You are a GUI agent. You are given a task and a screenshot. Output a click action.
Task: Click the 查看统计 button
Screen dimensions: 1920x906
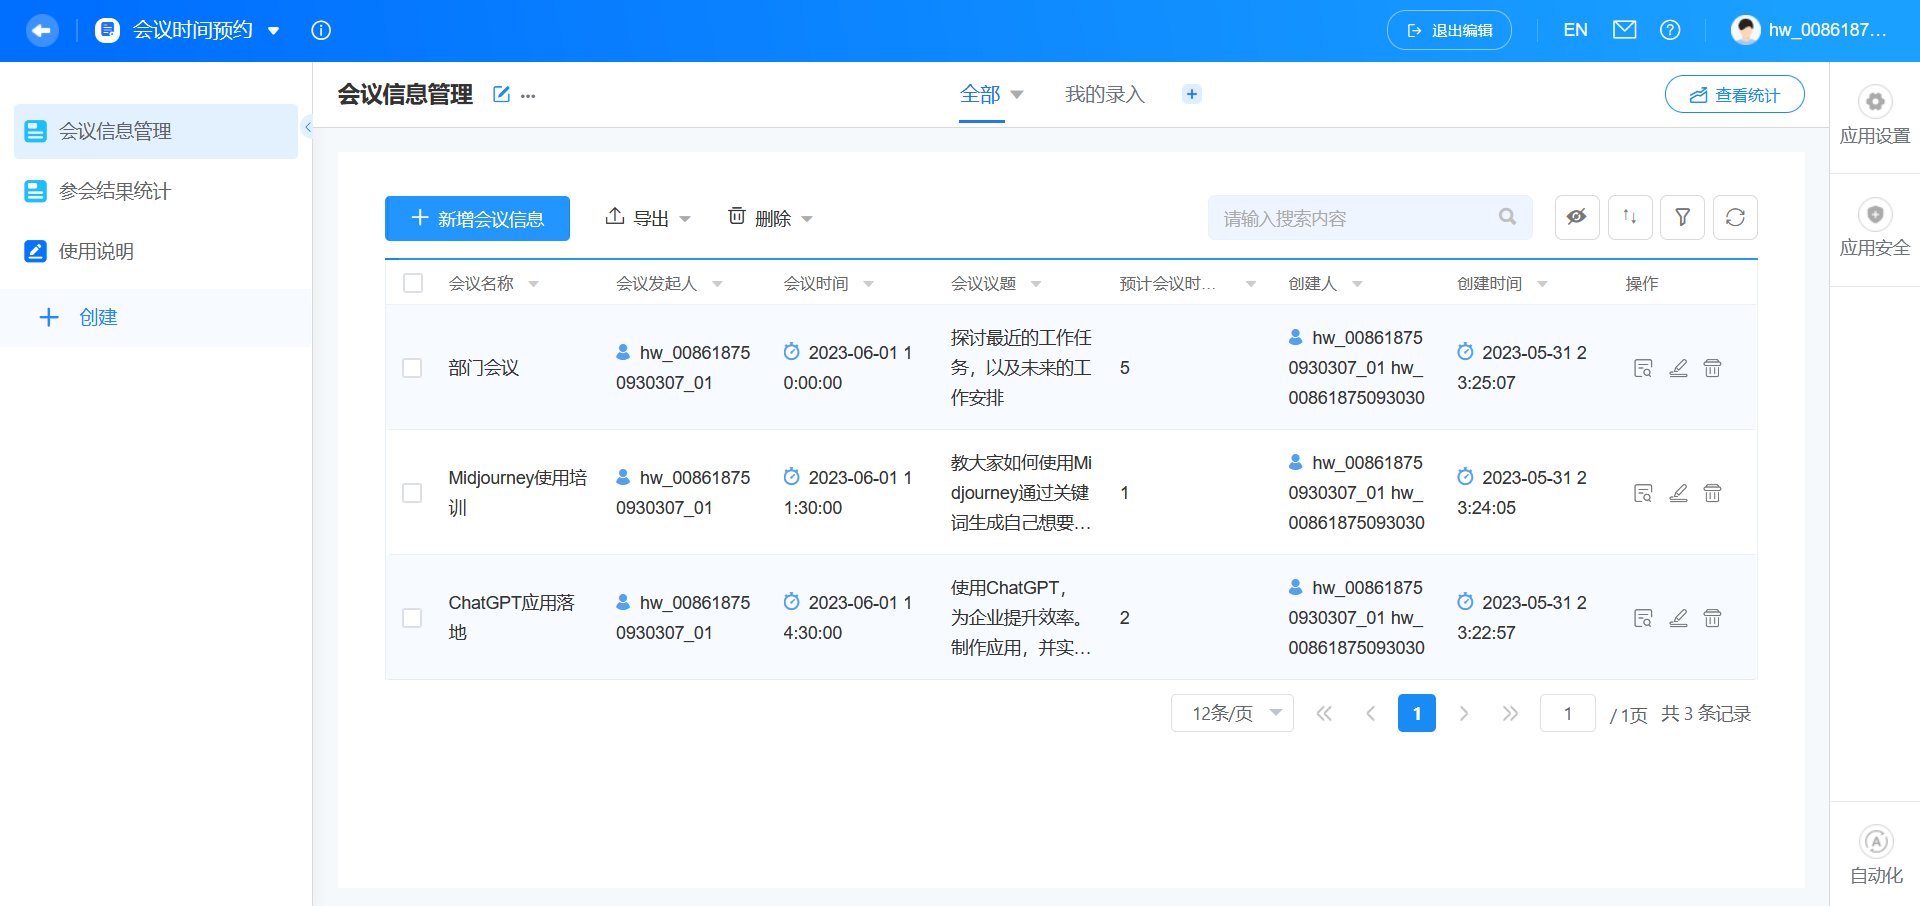click(1734, 94)
